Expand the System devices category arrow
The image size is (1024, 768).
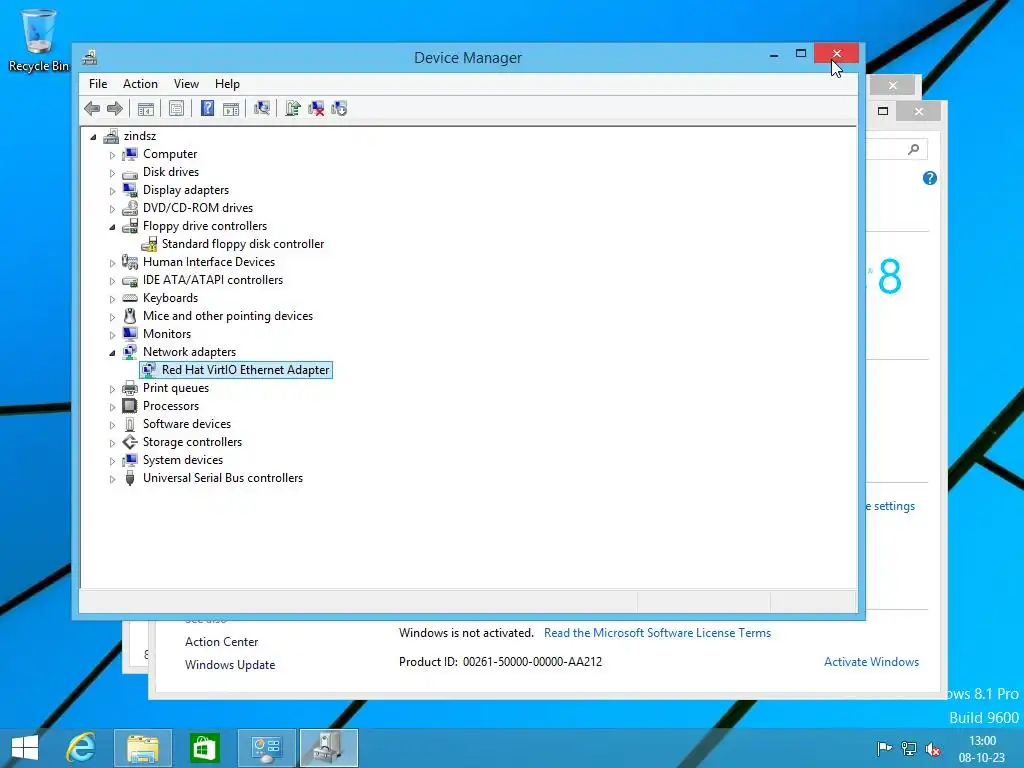[x=112, y=461]
